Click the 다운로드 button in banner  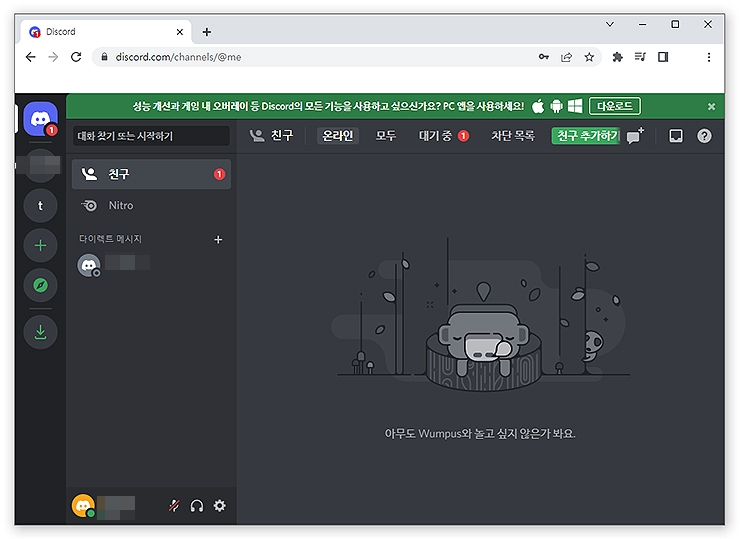pos(614,106)
